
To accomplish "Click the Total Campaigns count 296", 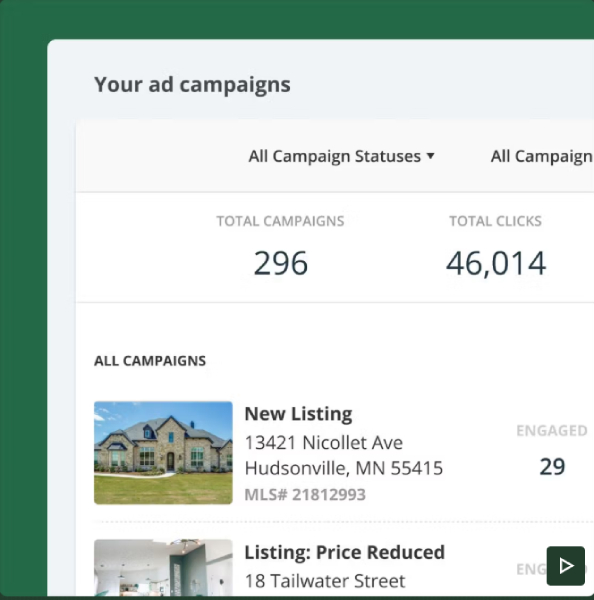I will (281, 263).
